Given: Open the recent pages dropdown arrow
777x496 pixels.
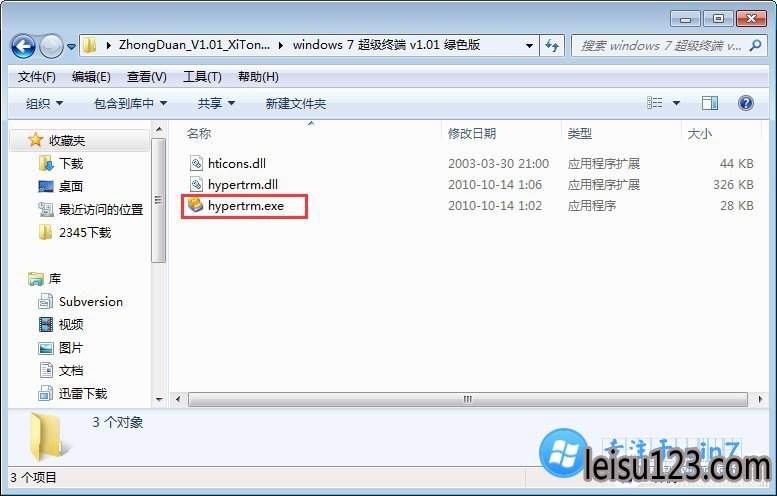Looking at the screenshot, I should (x=71, y=47).
